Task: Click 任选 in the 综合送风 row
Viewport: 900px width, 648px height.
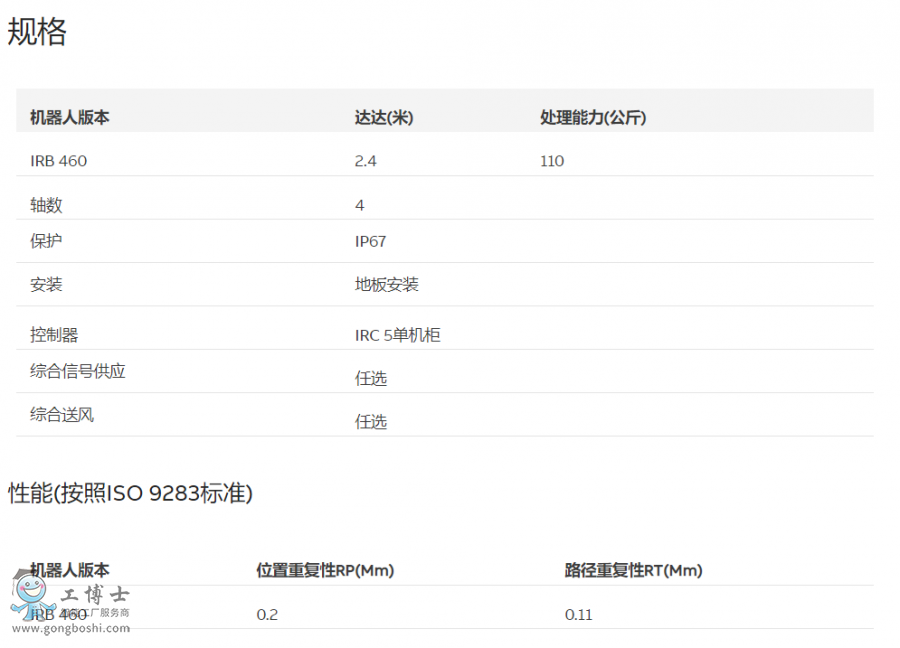Action: click(371, 422)
